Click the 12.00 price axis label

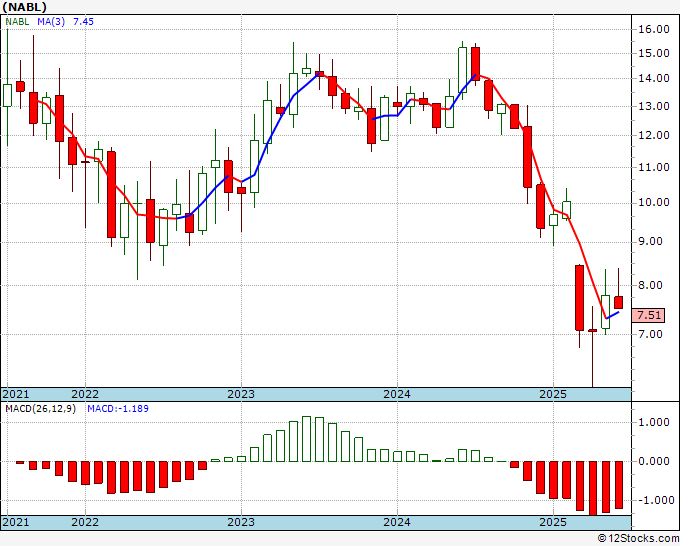pos(654,135)
